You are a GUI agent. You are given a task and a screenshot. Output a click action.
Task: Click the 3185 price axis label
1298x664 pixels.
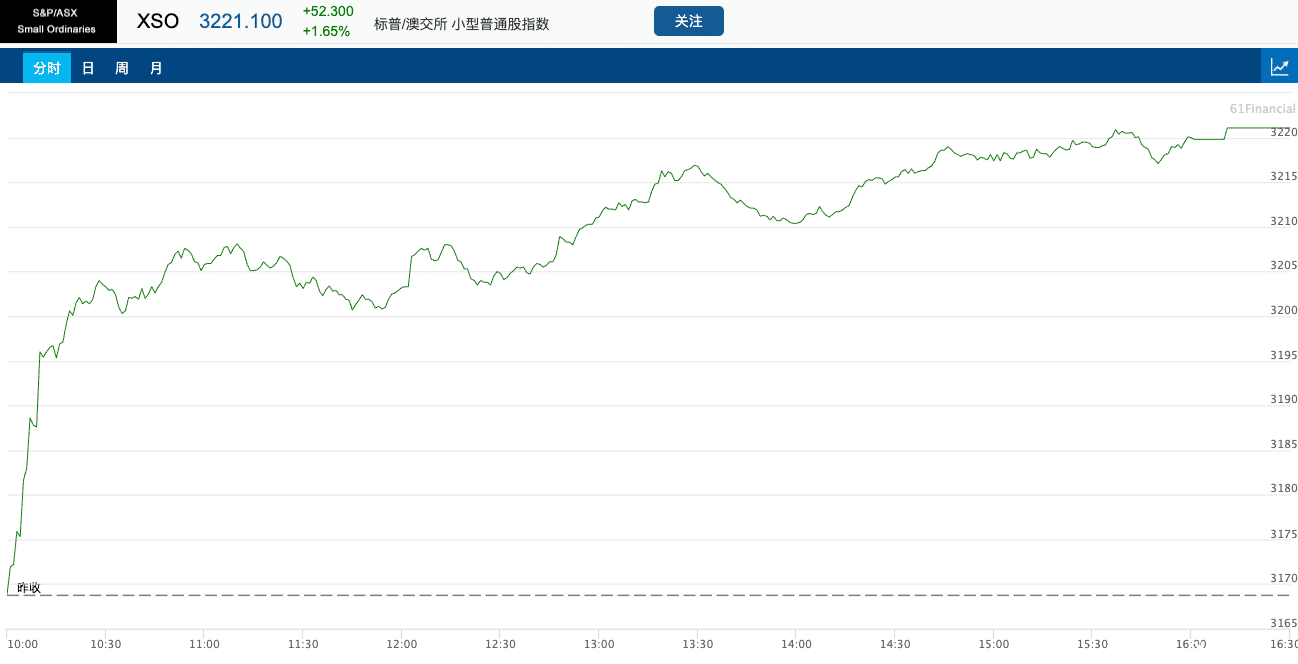click(1284, 444)
